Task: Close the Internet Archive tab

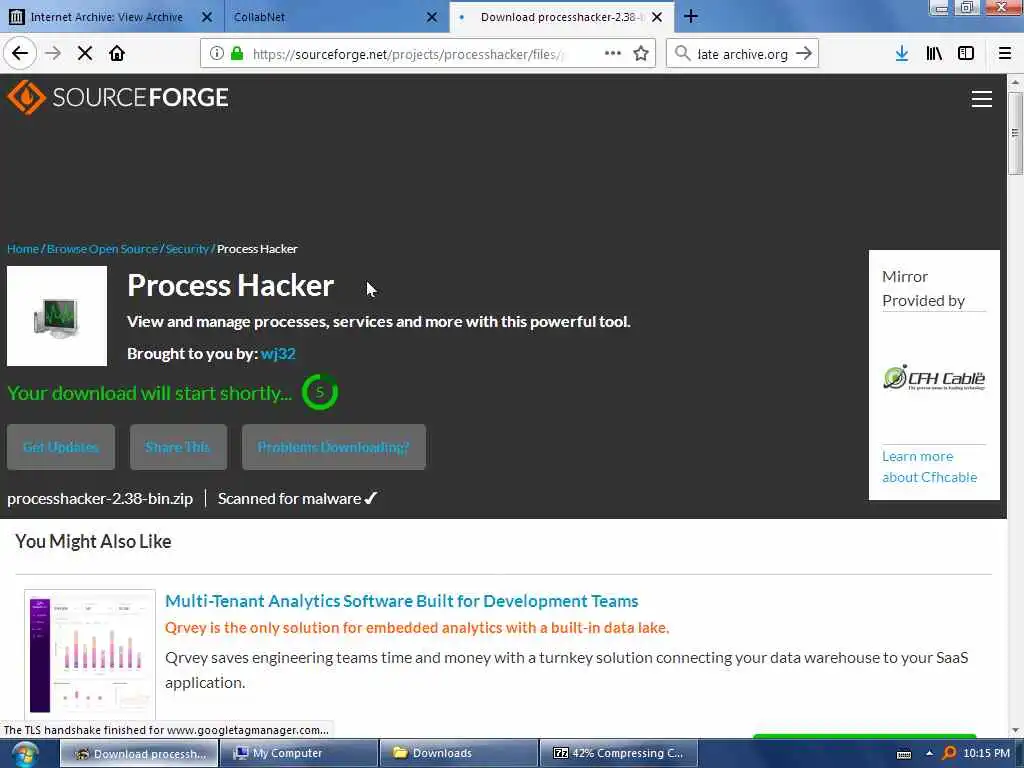Action: pyautogui.click(x=207, y=17)
